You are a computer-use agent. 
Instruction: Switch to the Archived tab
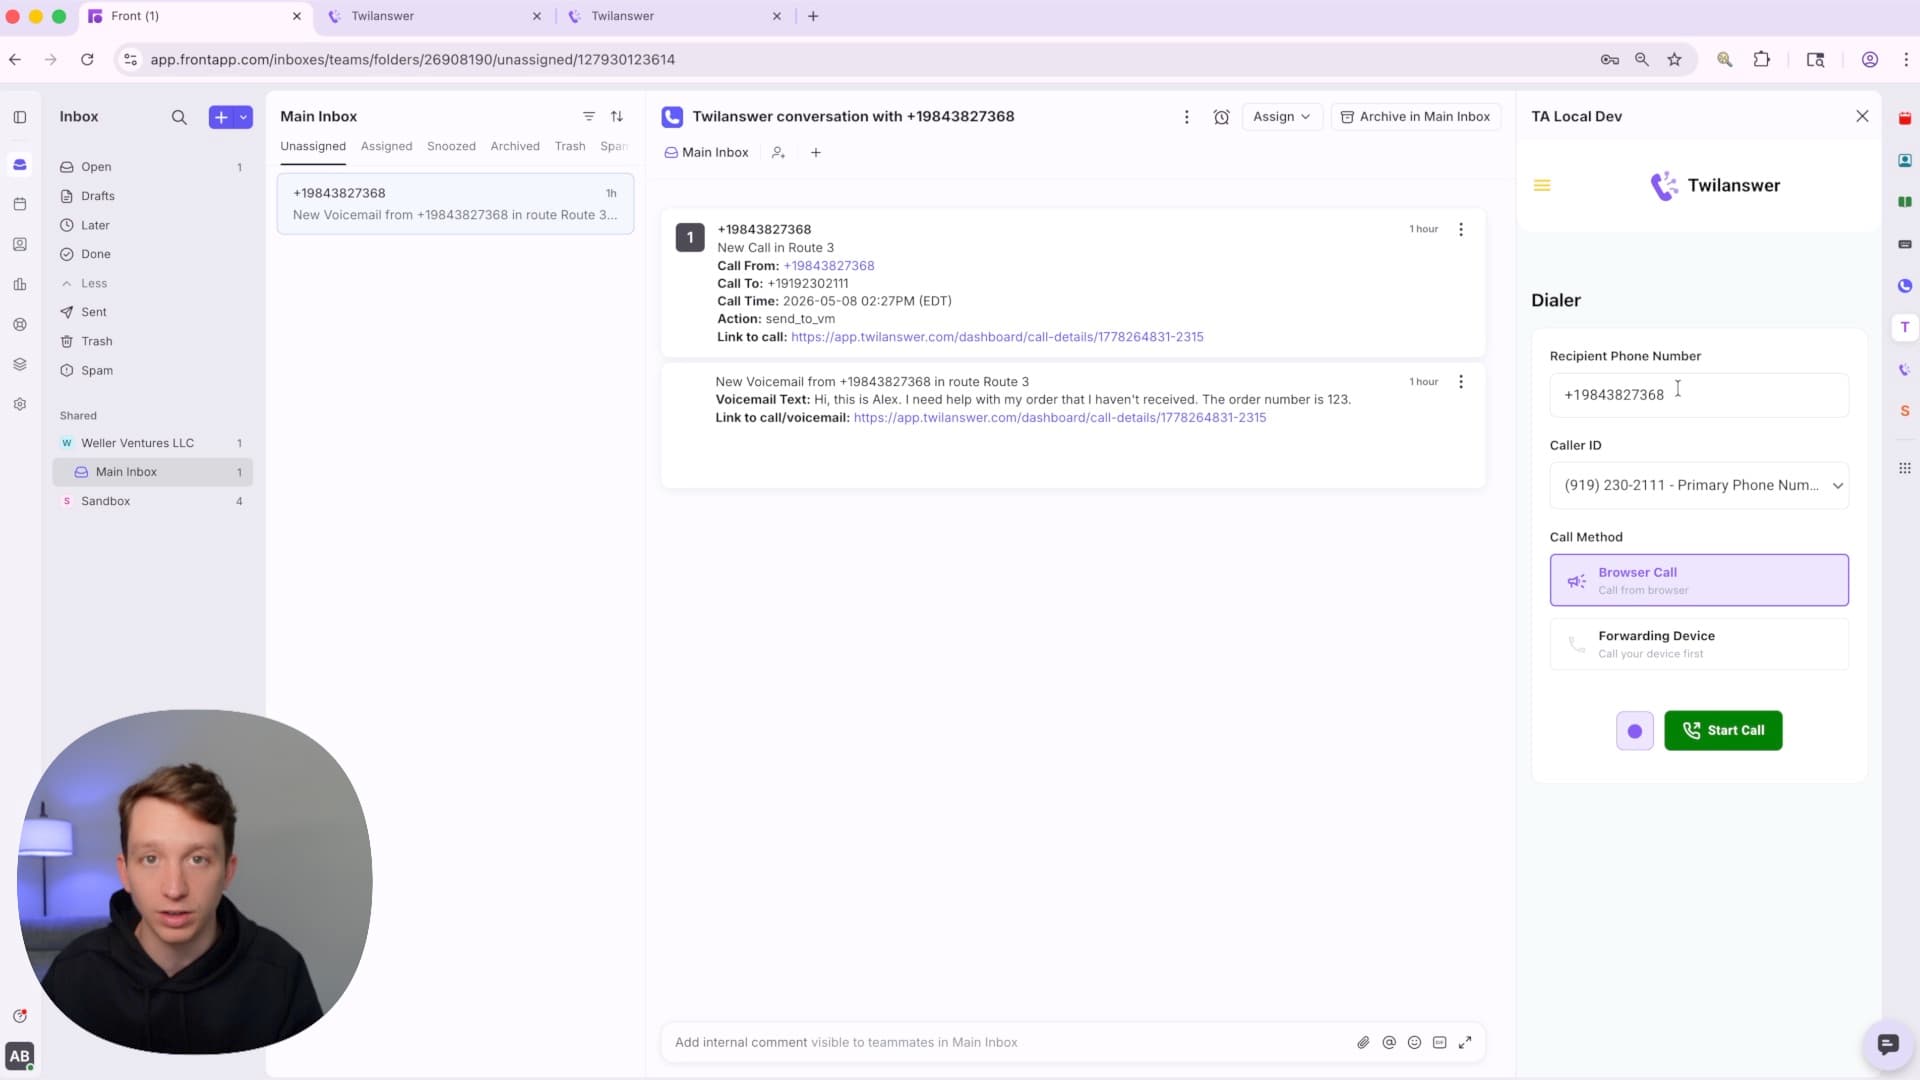pos(515,146)
